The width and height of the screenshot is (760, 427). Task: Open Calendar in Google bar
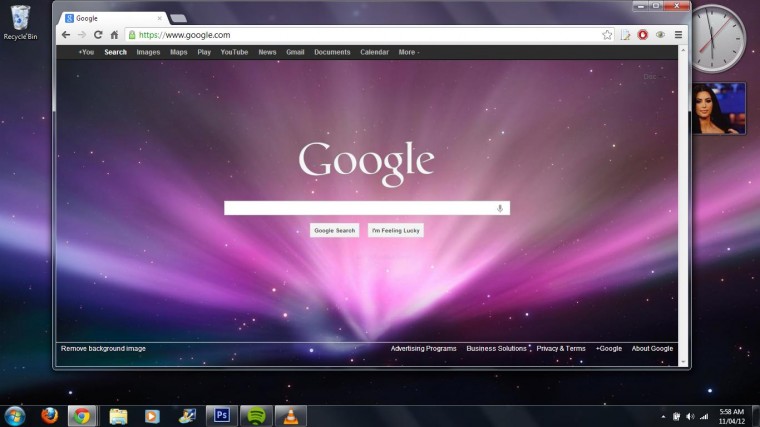[x=374, y=52]
